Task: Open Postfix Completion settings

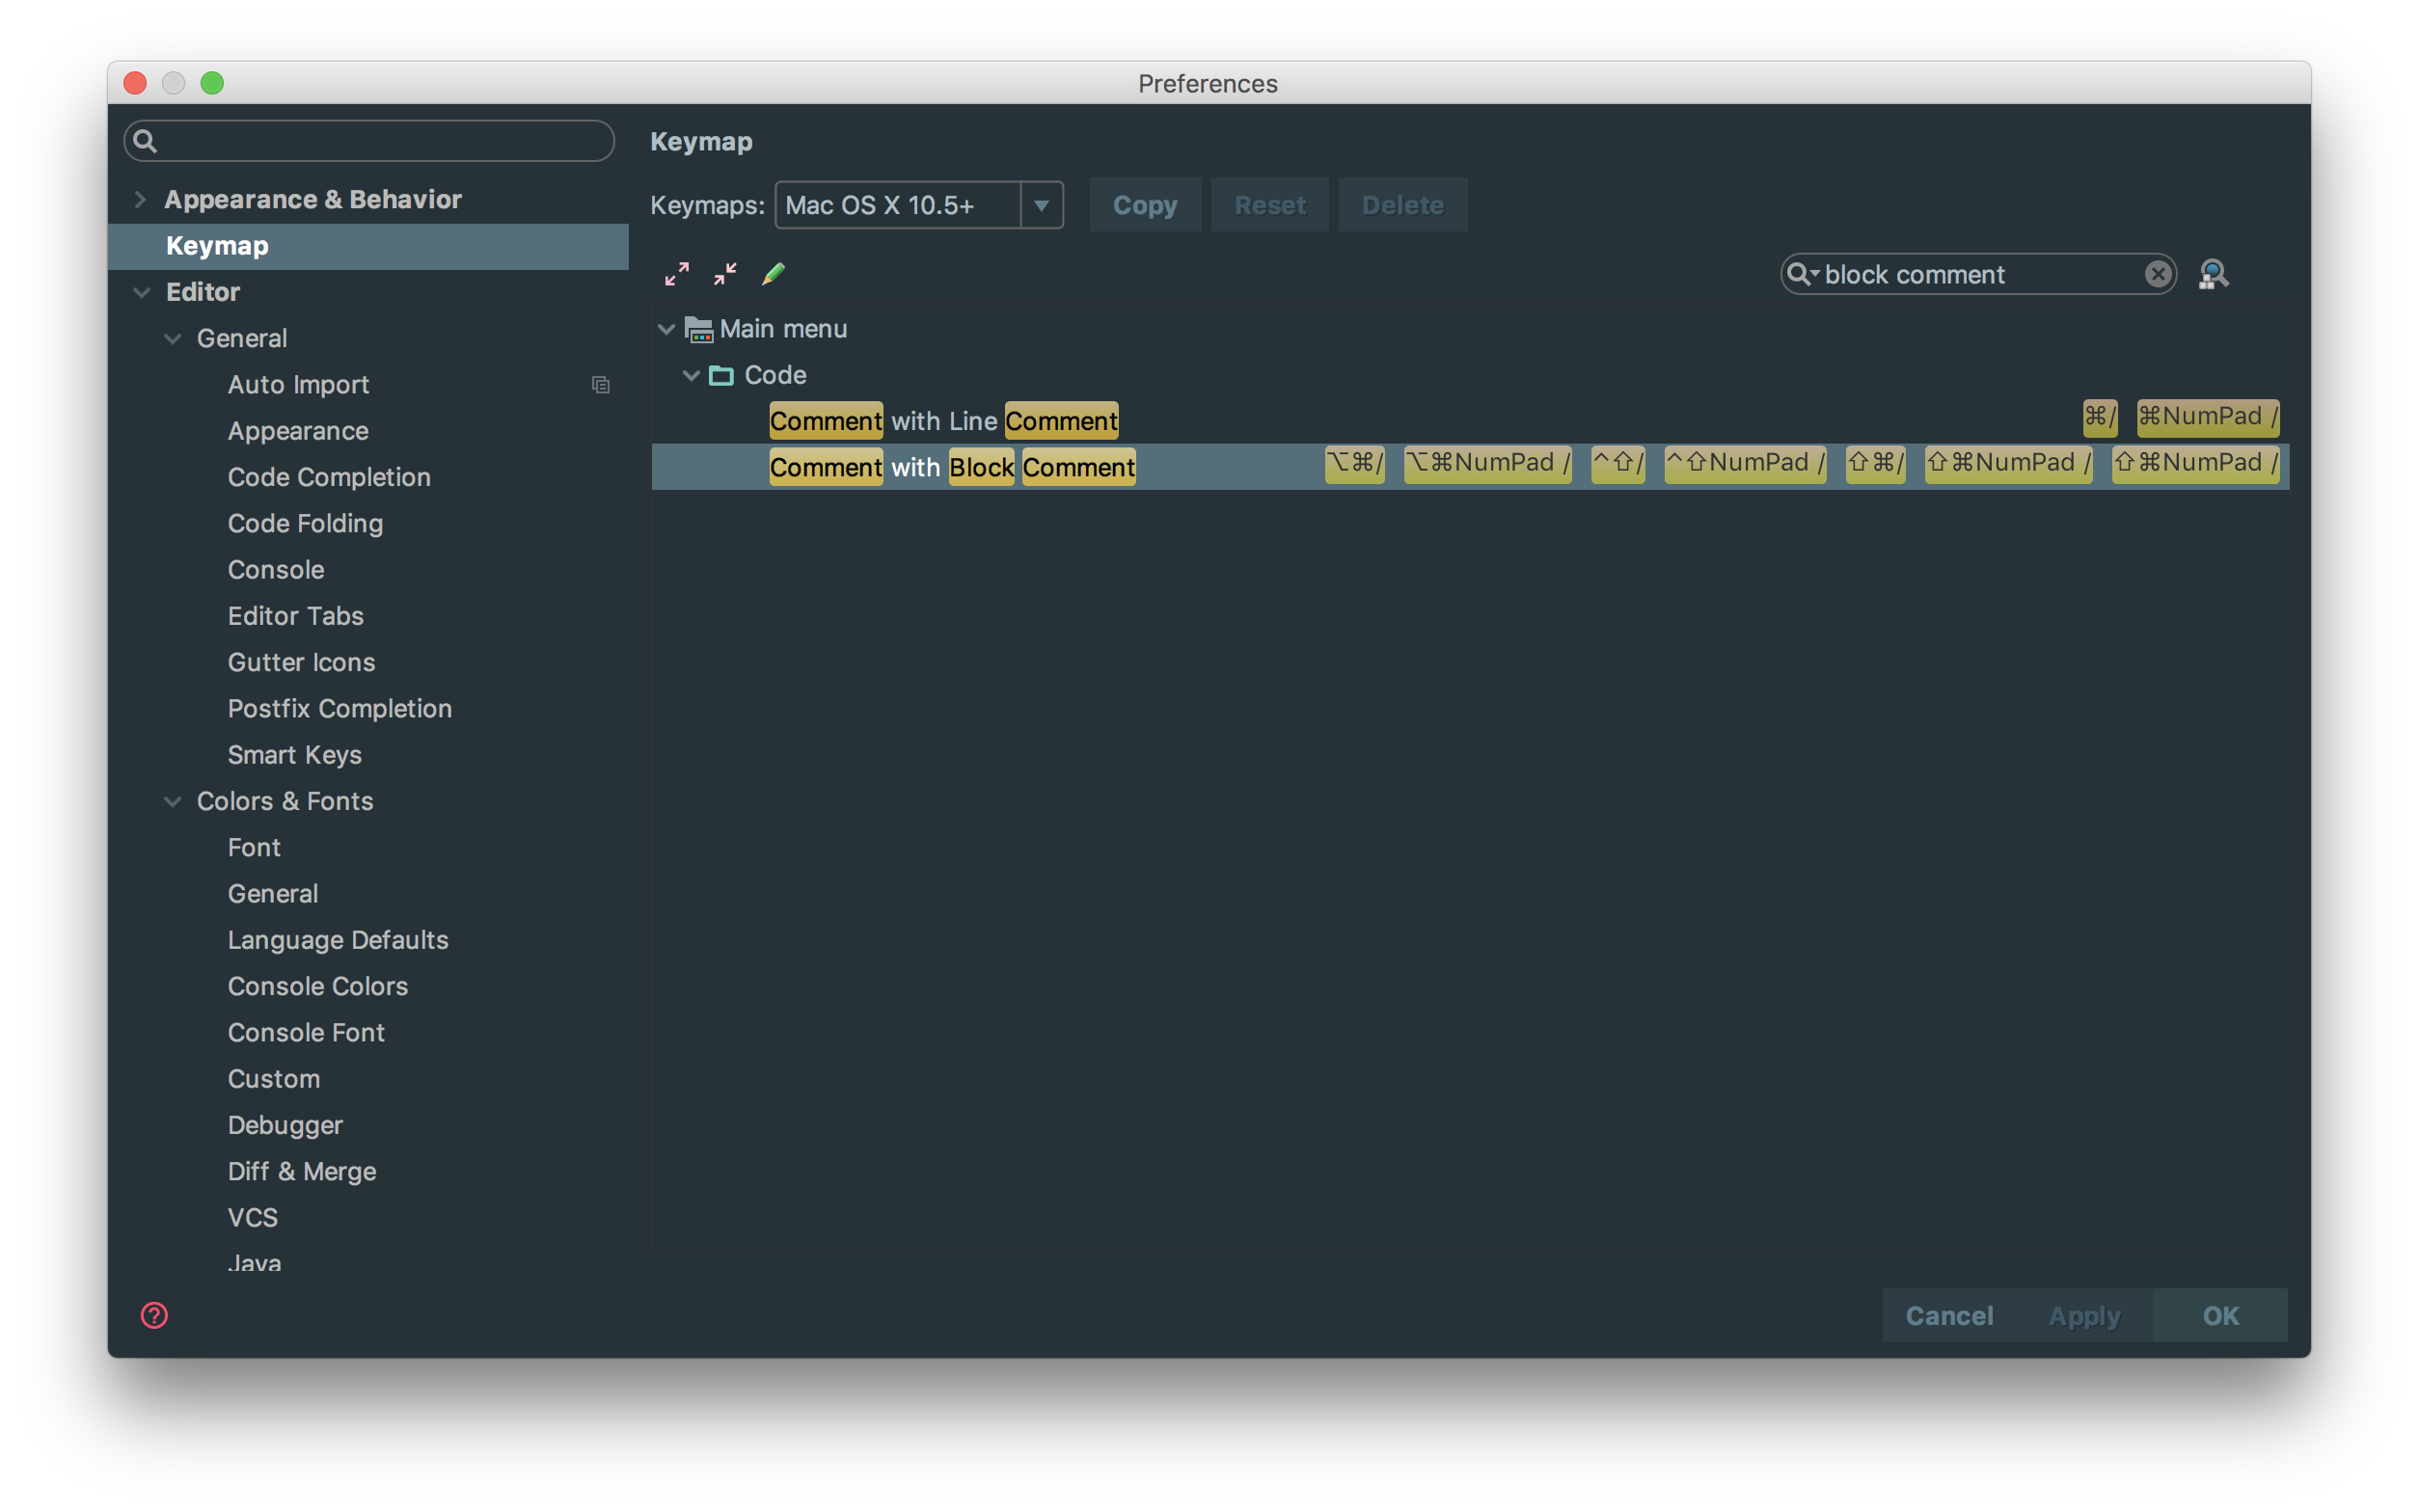Action: click(x=340, y=708)
